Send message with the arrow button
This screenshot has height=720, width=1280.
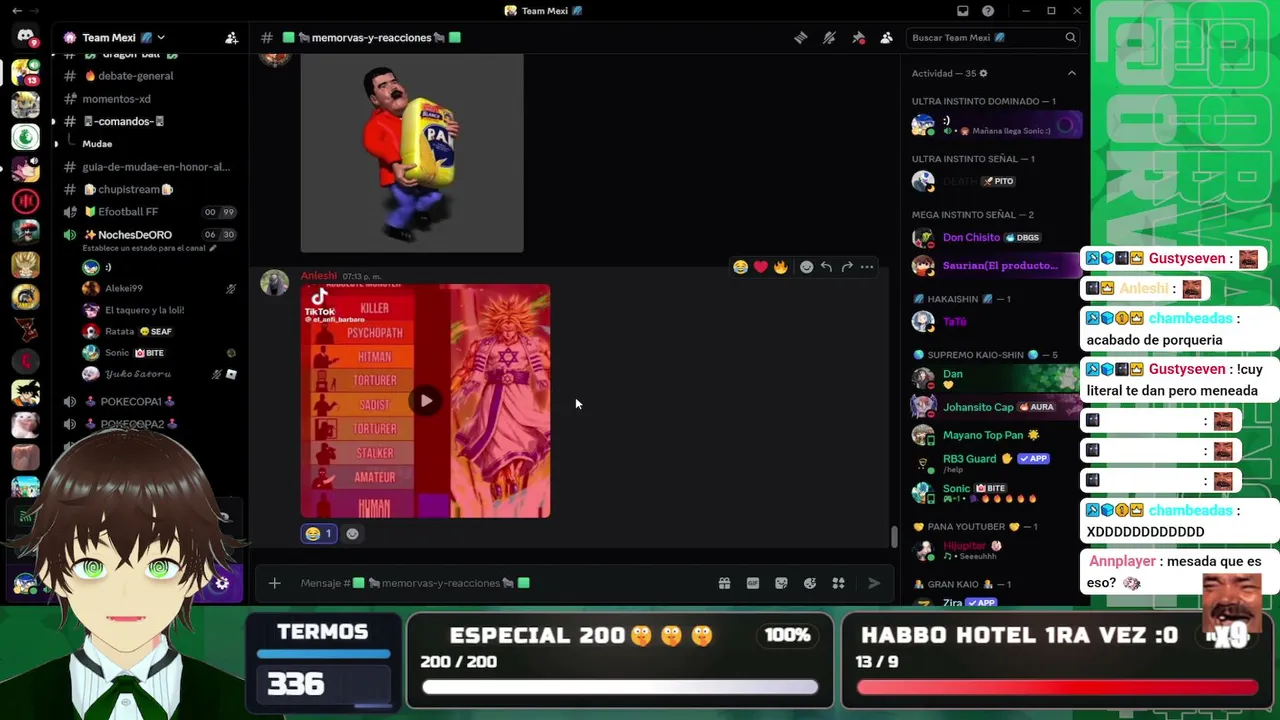[x=874, y=583]
